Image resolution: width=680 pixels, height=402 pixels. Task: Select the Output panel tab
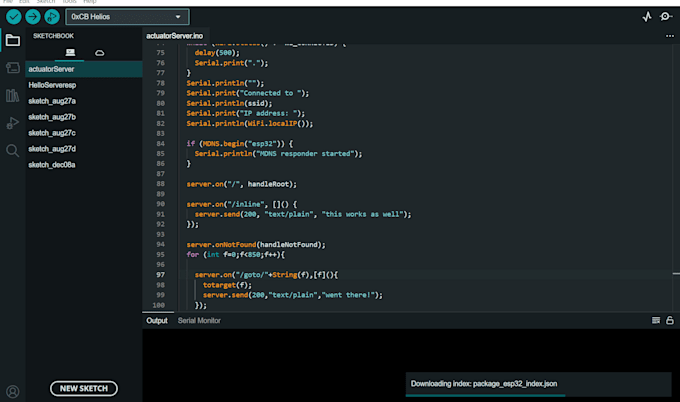coord(157,321)
